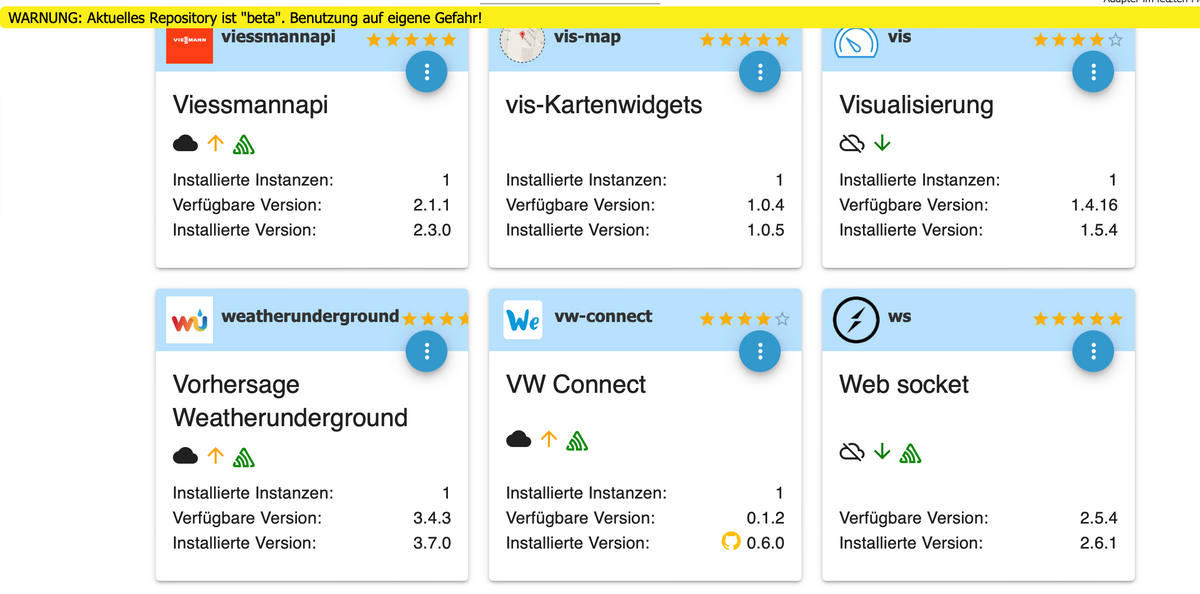Click the GitHub icon beside version 0.6.0
Image resolution: width=1200 pixels, height=594 pixels.
coord(731,543)
